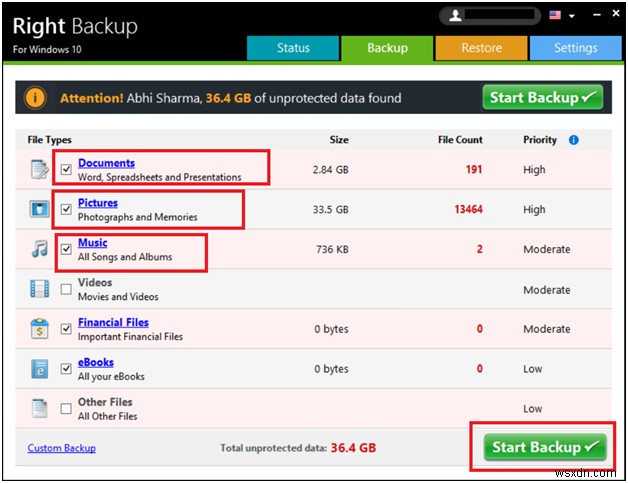The width and height of the screenshot is (628, 483).
Task: Switch to the Settings tab
Action: coord(576,48)
